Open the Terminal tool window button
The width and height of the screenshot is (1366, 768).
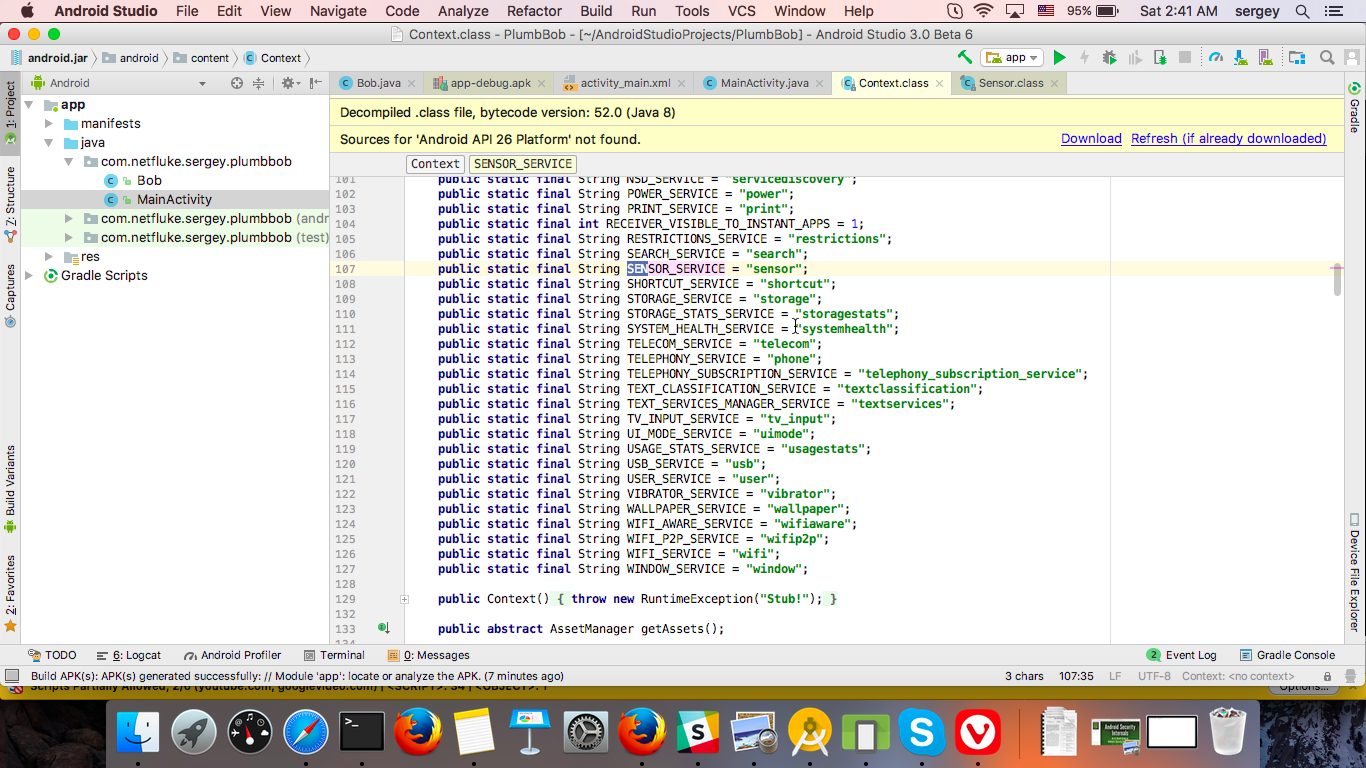pos(334,655)
